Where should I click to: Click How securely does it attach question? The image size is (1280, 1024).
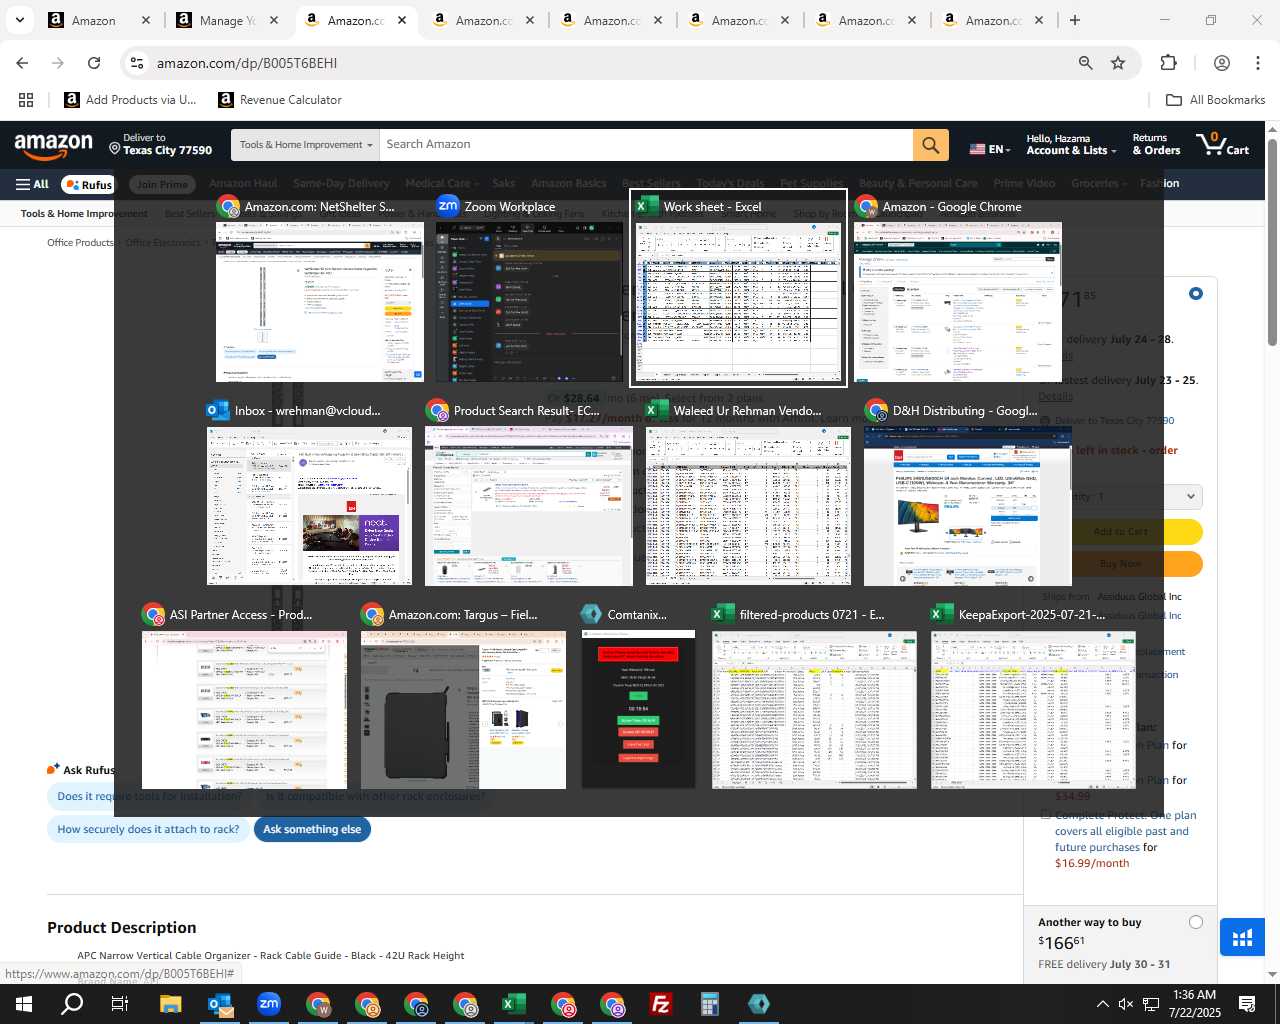tap(148, 829)
